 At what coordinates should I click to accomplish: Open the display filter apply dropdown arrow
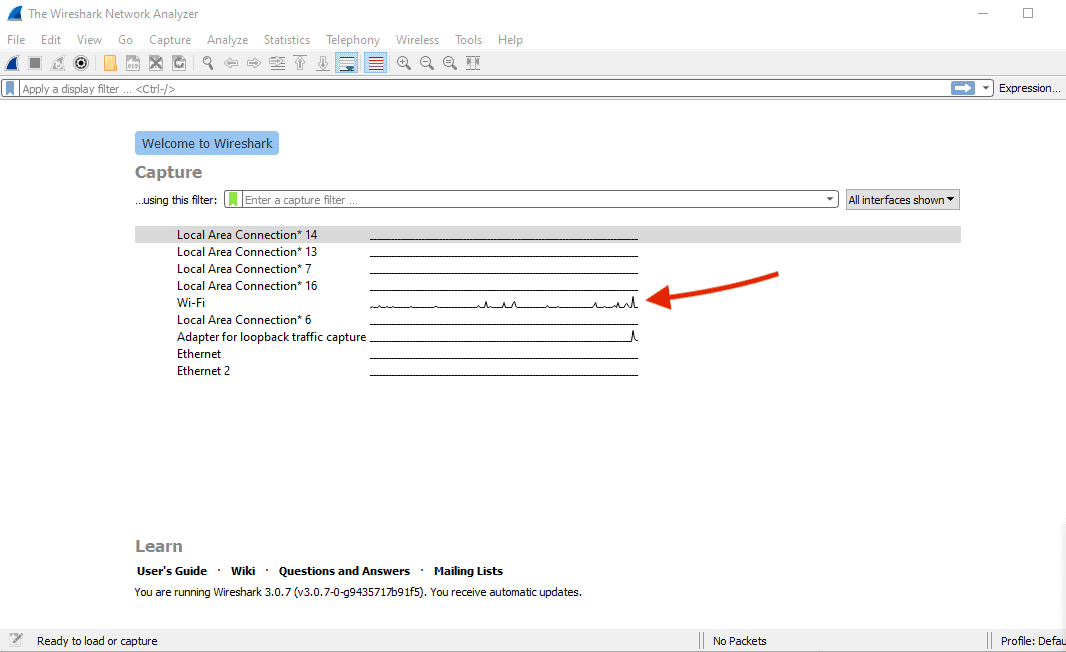pos(985,87)
